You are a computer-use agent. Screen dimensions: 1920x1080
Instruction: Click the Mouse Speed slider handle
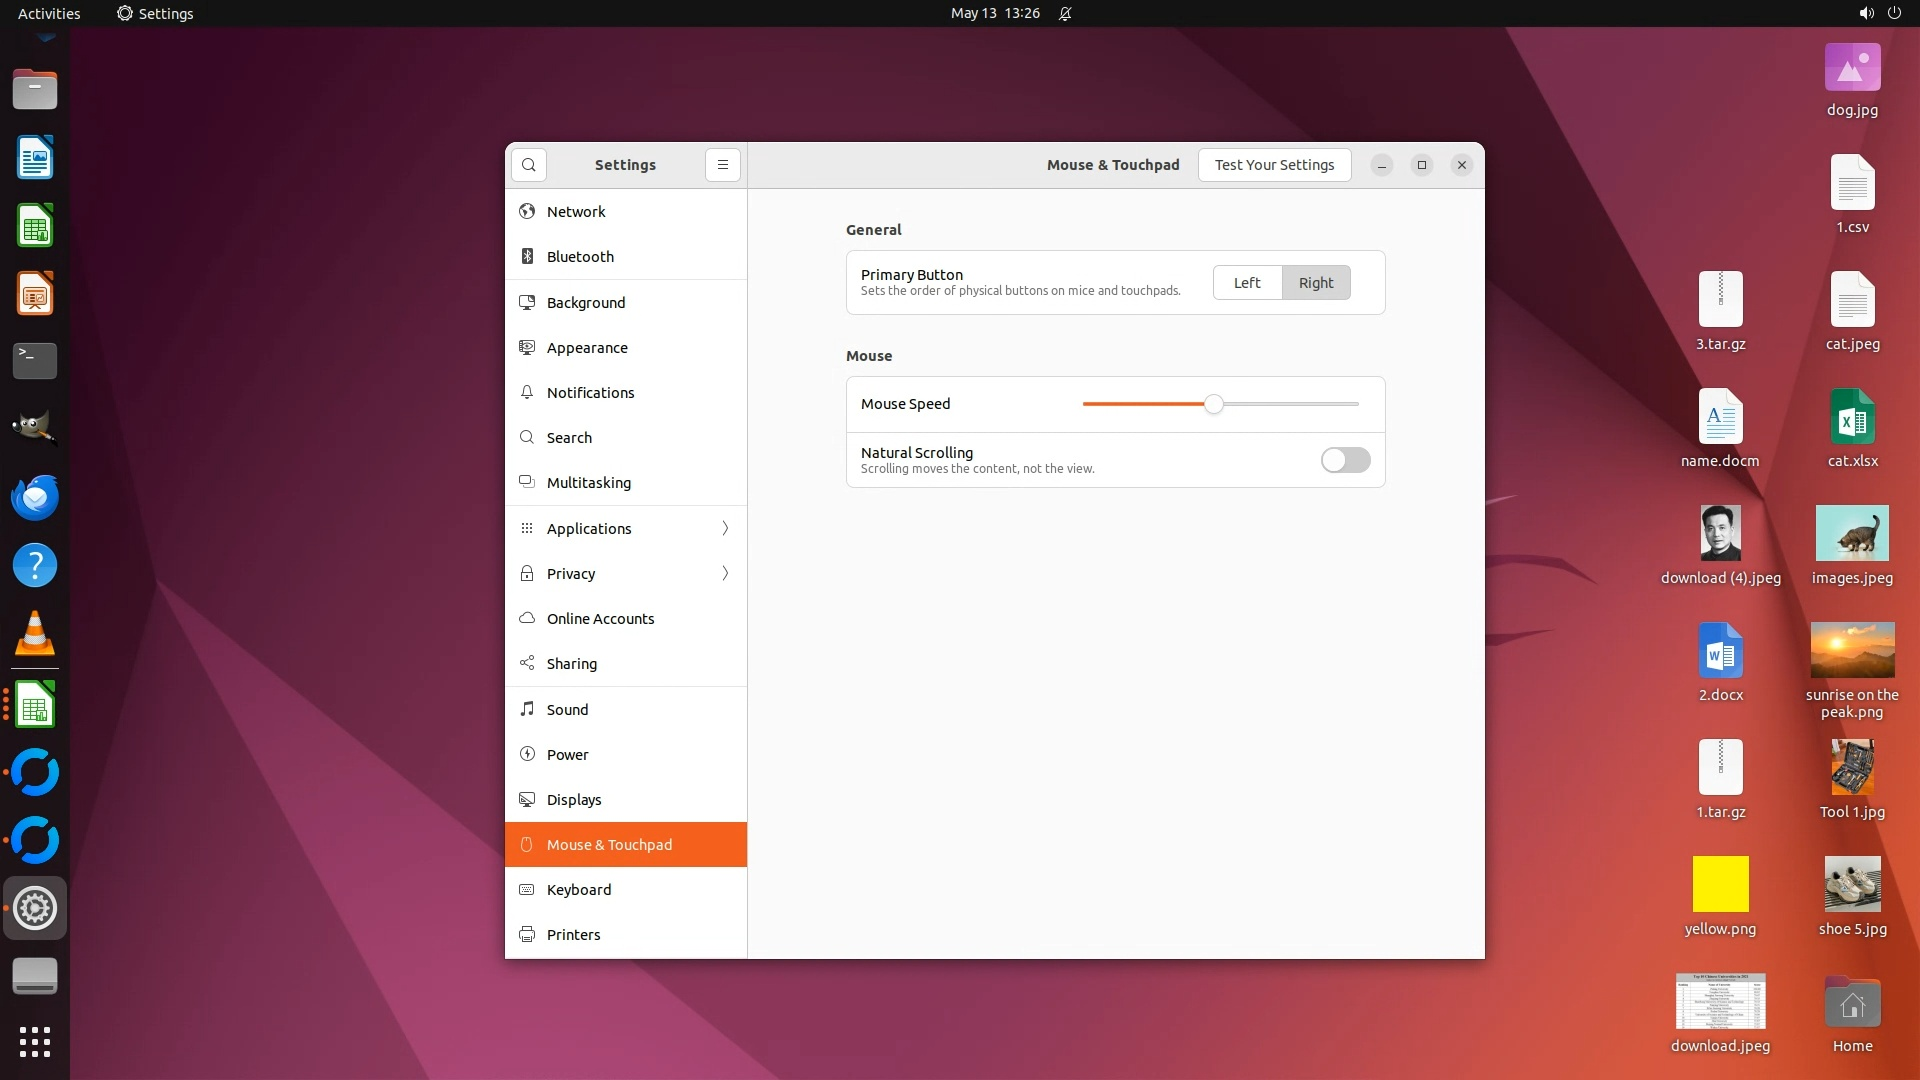pos(1213,404)
